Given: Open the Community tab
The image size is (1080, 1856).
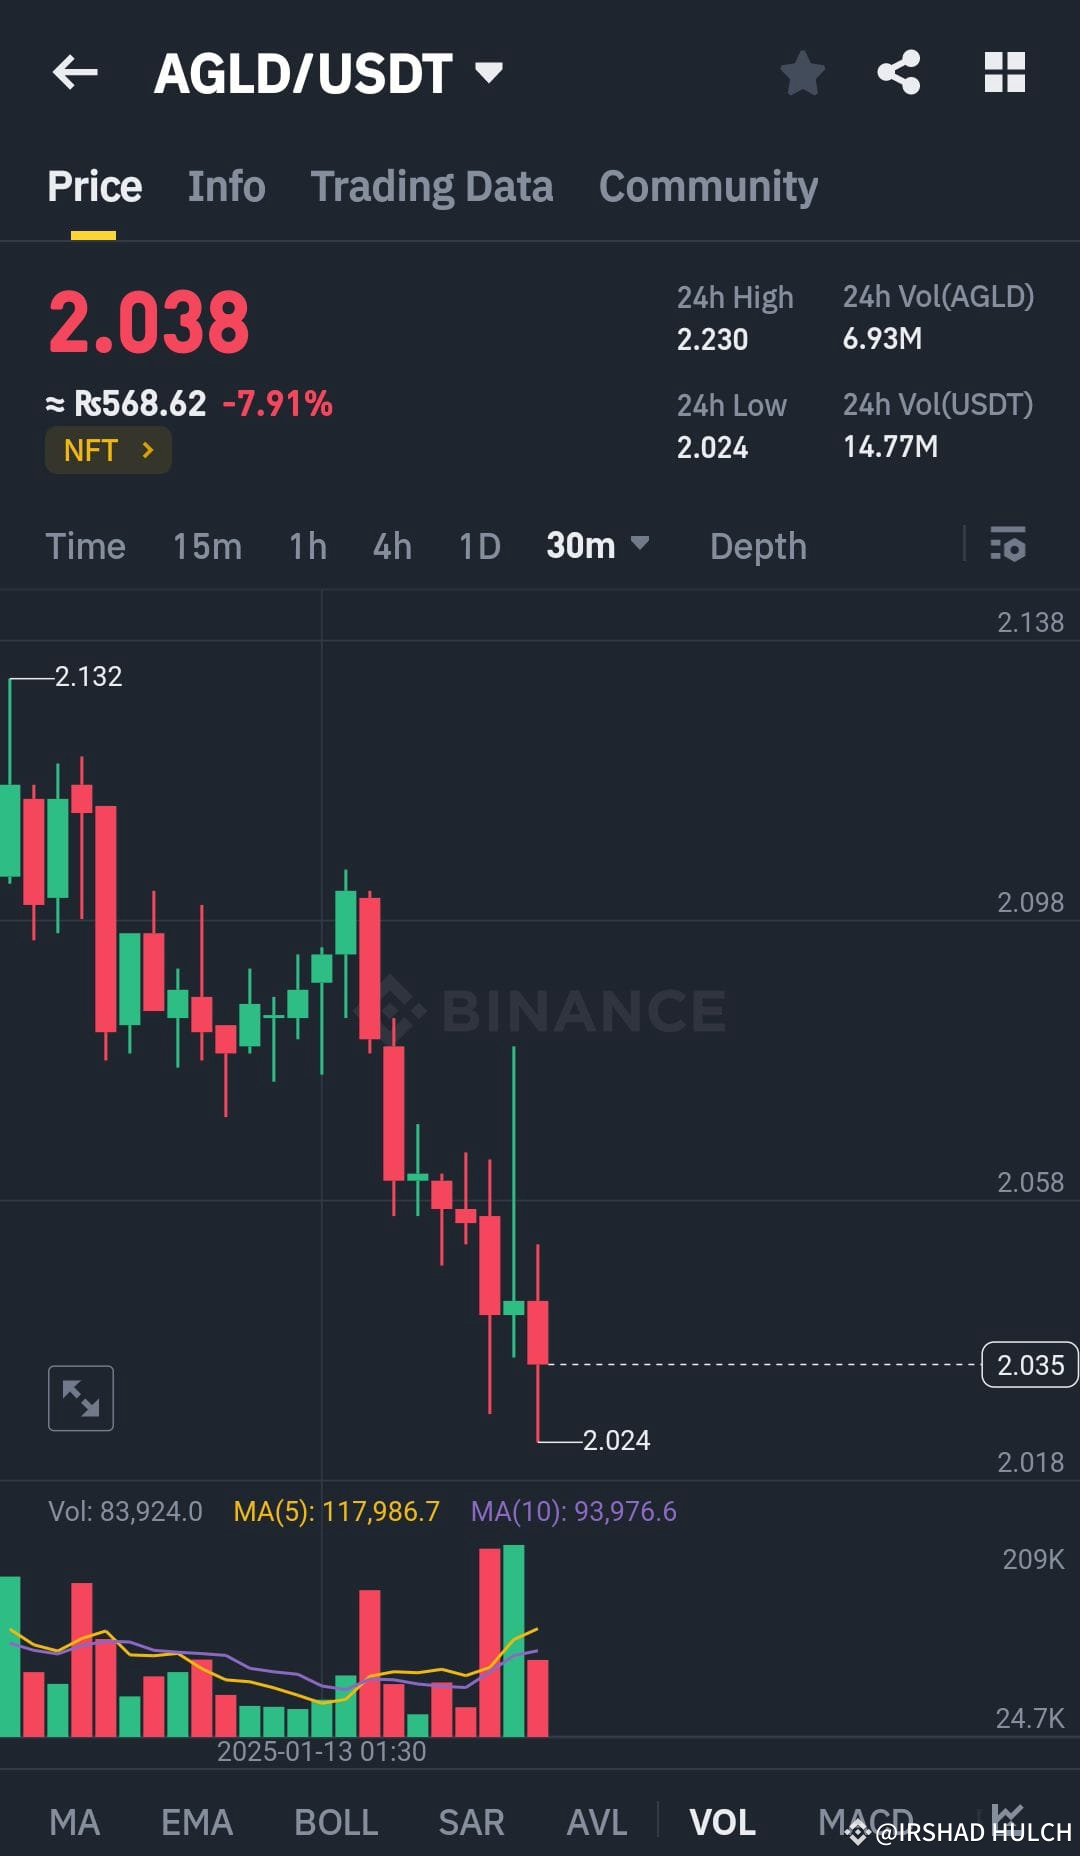Looking at the screenshot, I should pyautogui.click(x=708, y=186).
